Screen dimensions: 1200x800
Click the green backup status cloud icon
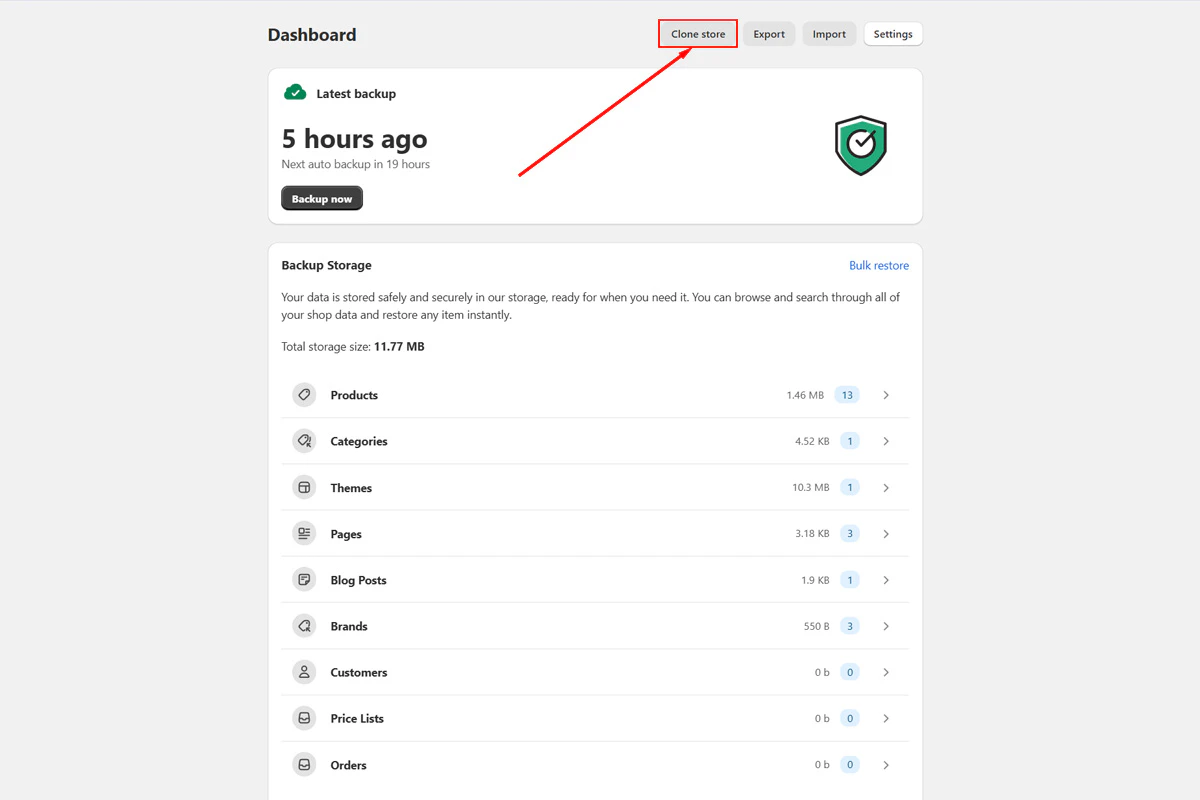[x=295, y=92]
